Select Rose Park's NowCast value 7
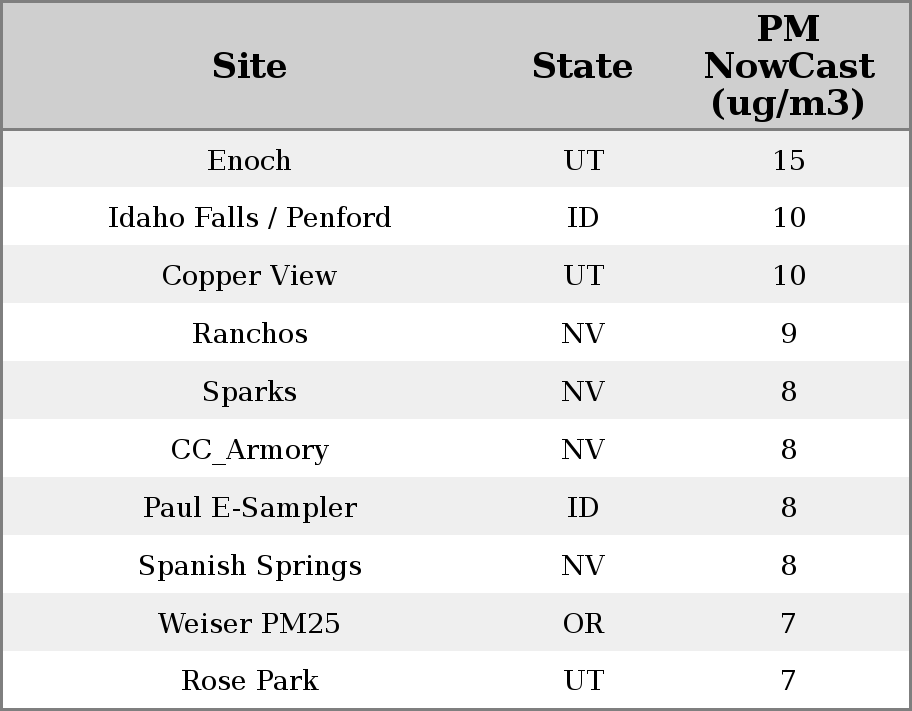Image resolution: width=912 pixels, height=711 pixels. [788, 681]
